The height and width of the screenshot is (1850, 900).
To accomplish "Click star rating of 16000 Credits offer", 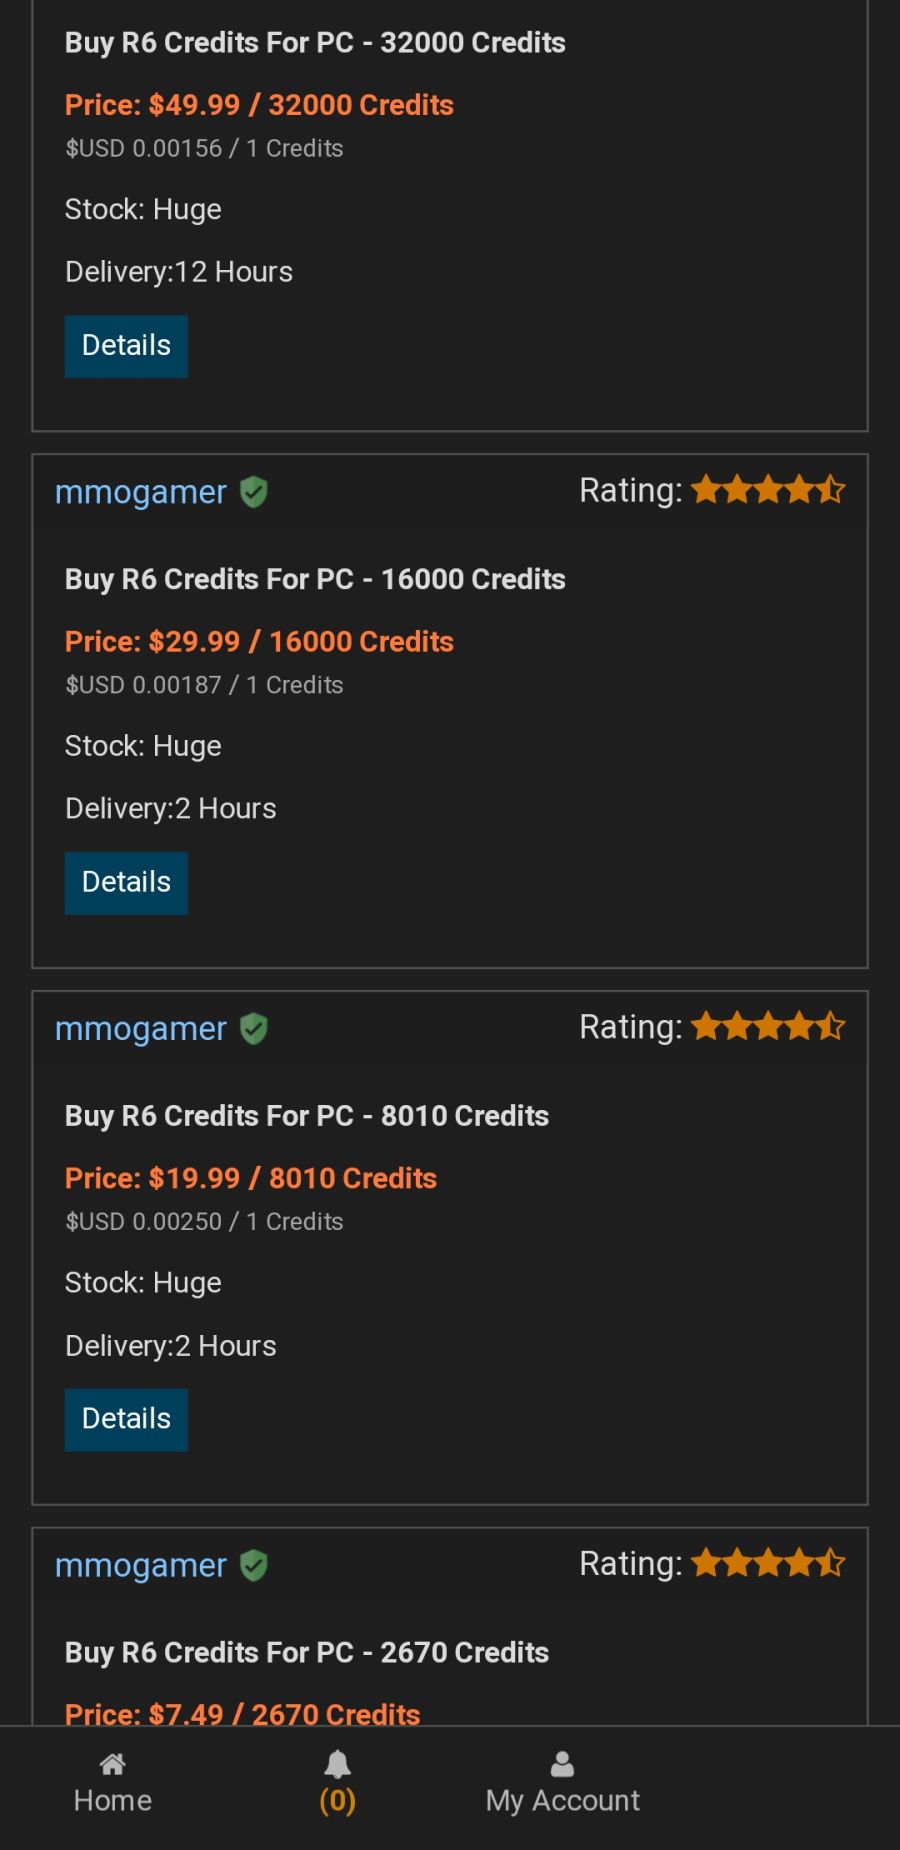I will click(x=768, y=490).
